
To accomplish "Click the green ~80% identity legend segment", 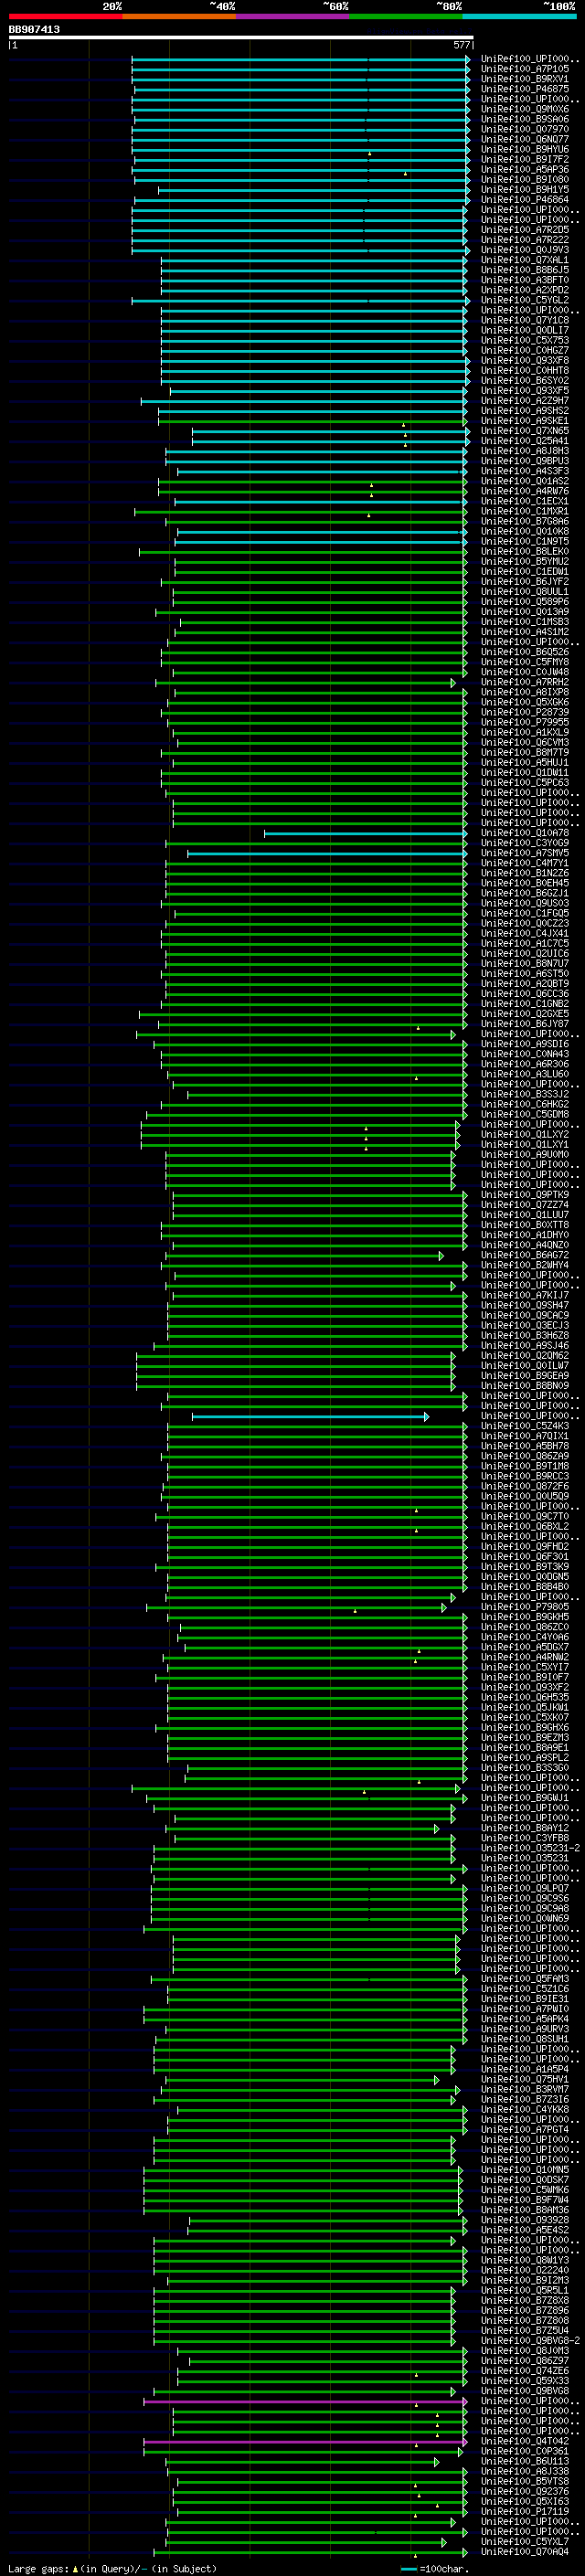I will pos(406,16).
